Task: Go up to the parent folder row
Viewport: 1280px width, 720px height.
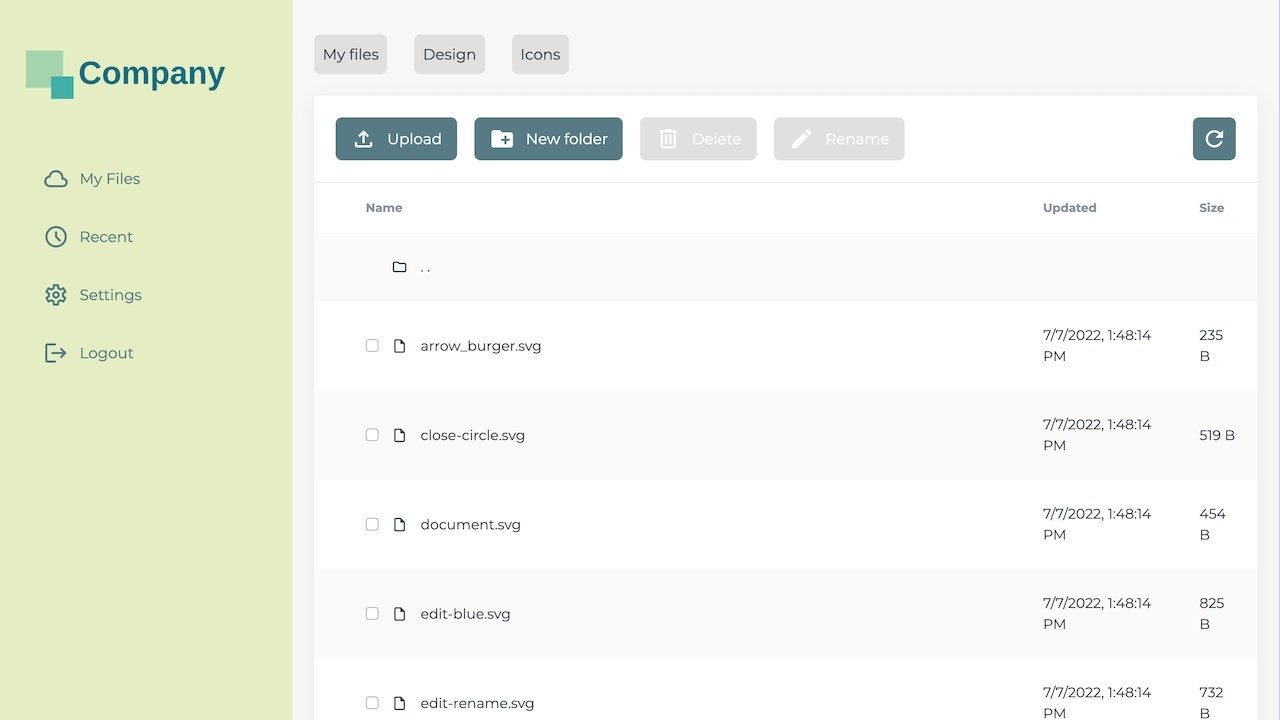Action: (x=785, y=267)
